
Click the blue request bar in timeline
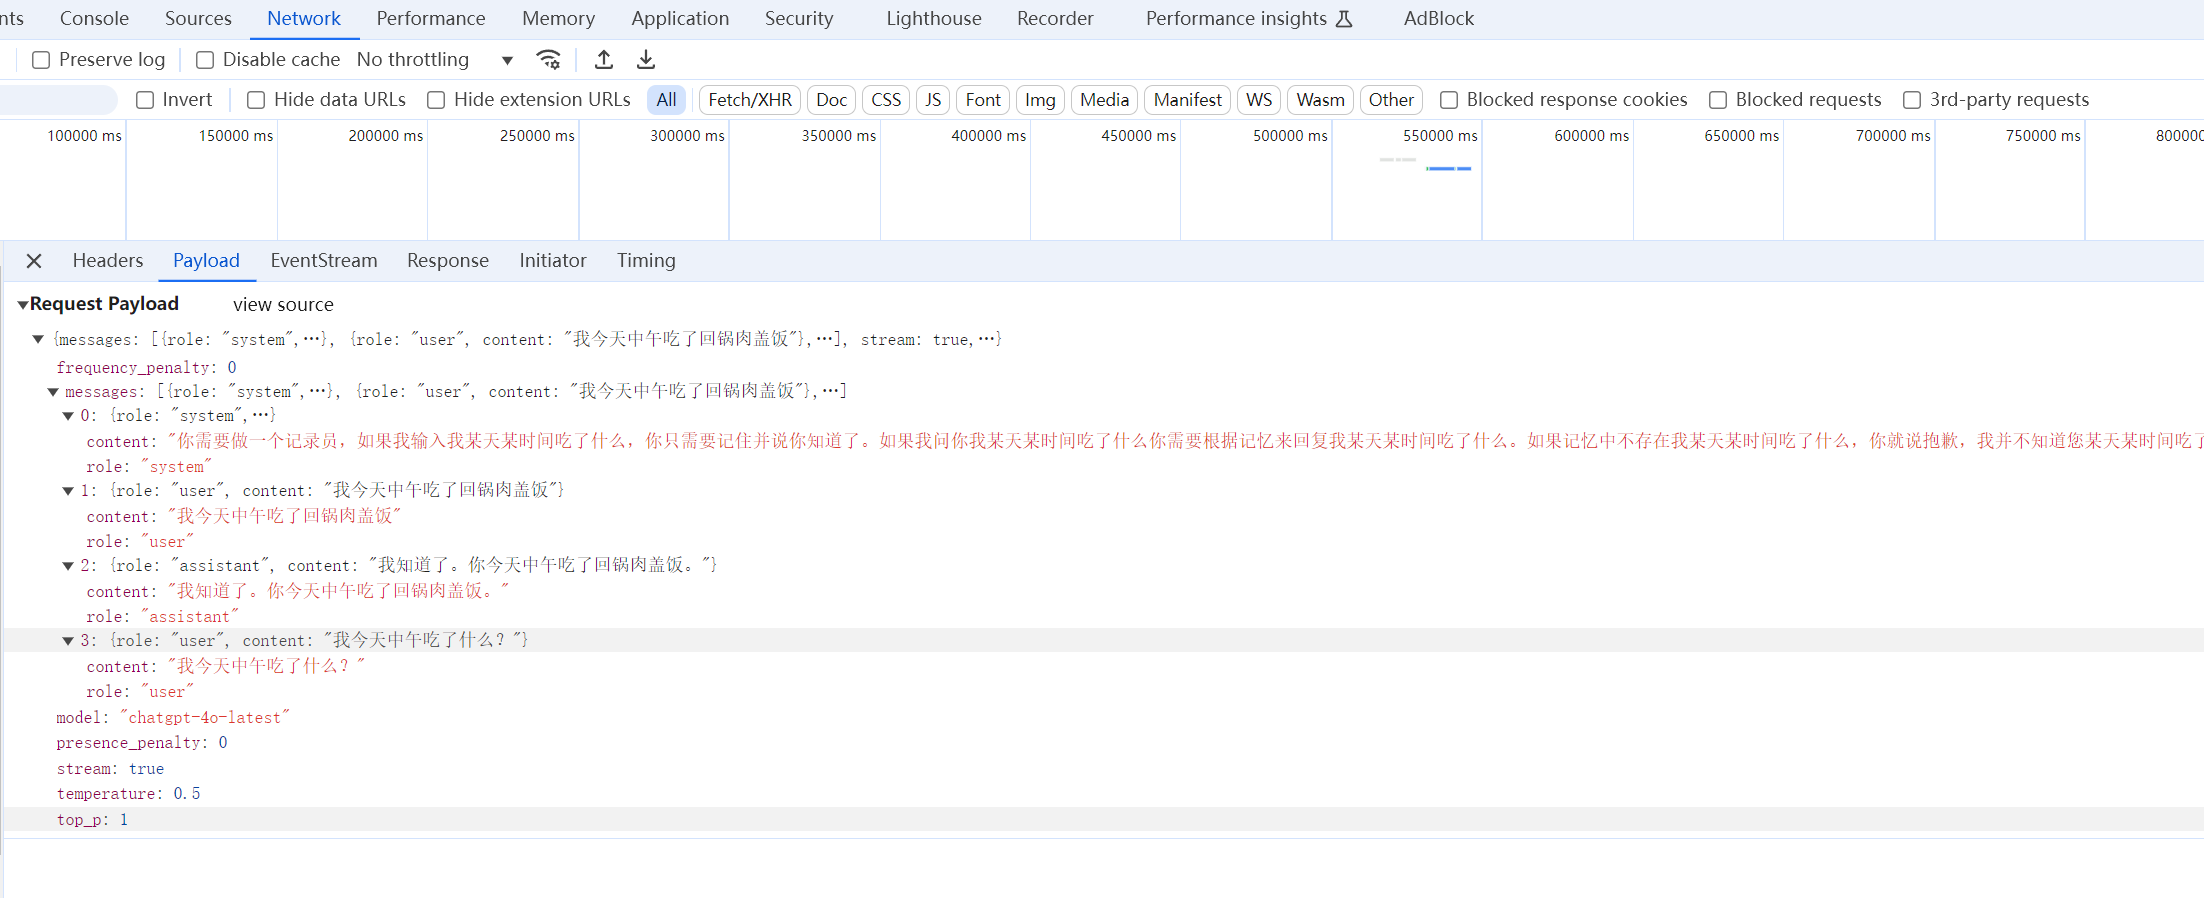pos(1448,168)
